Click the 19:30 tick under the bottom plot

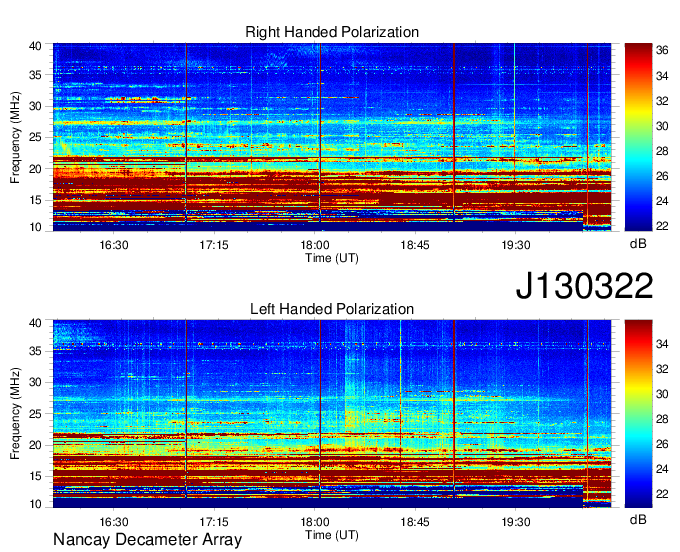[516, 522]
